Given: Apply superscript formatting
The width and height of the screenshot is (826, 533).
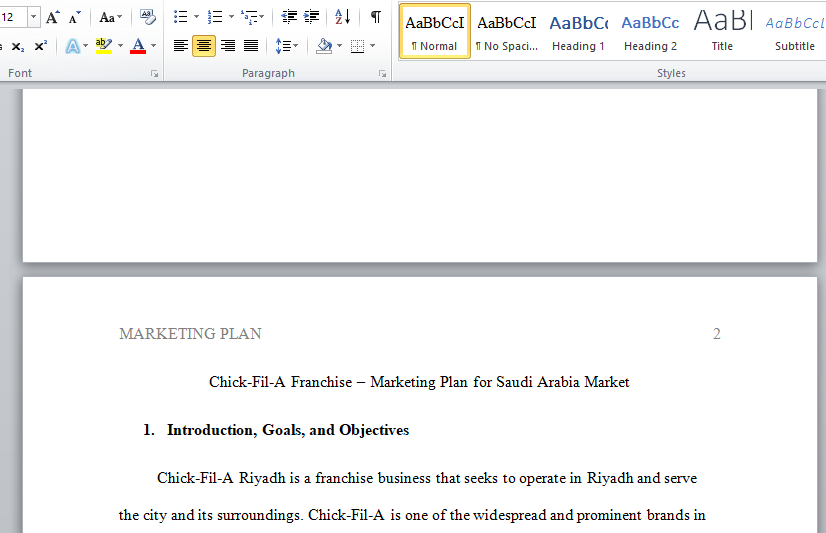Looking at the screenshot, I should point(41,46).
